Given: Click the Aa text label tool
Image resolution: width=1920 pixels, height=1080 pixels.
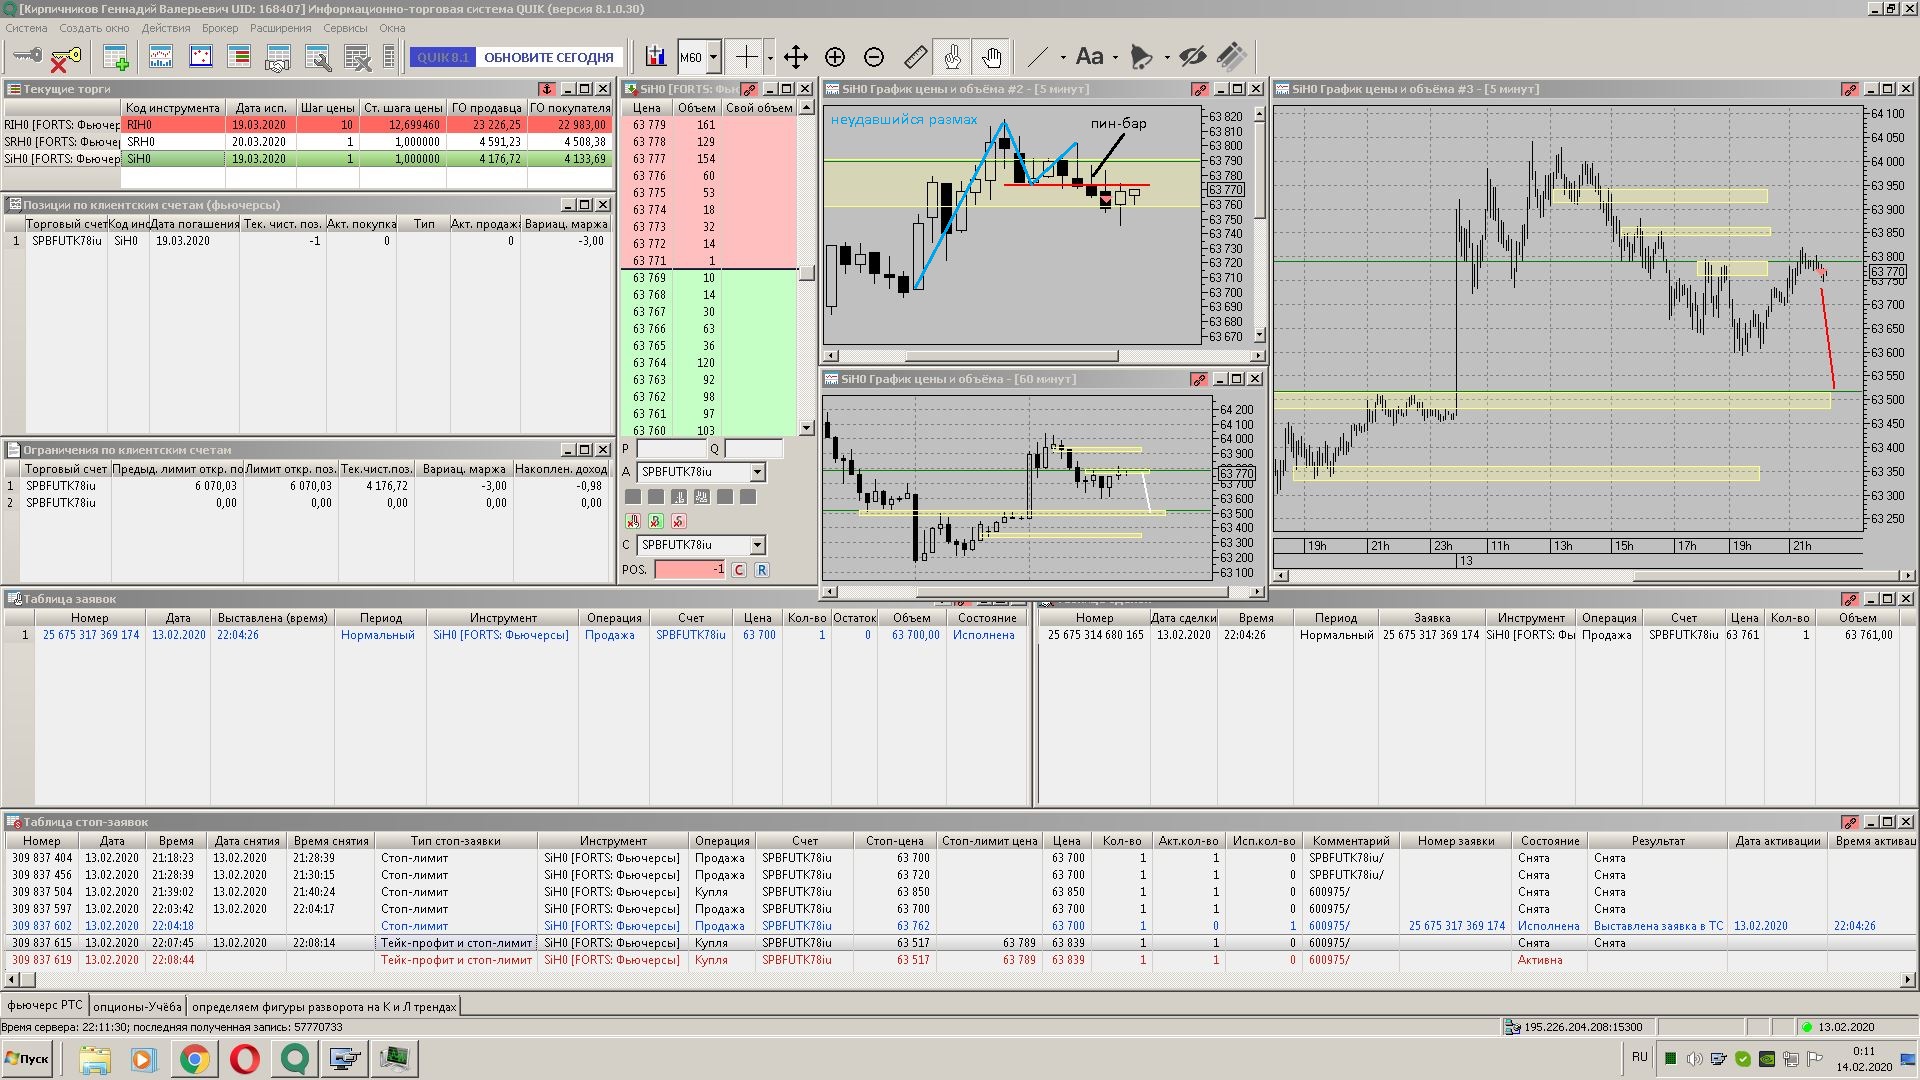Looking at the screenshot, I should 1089,57.
